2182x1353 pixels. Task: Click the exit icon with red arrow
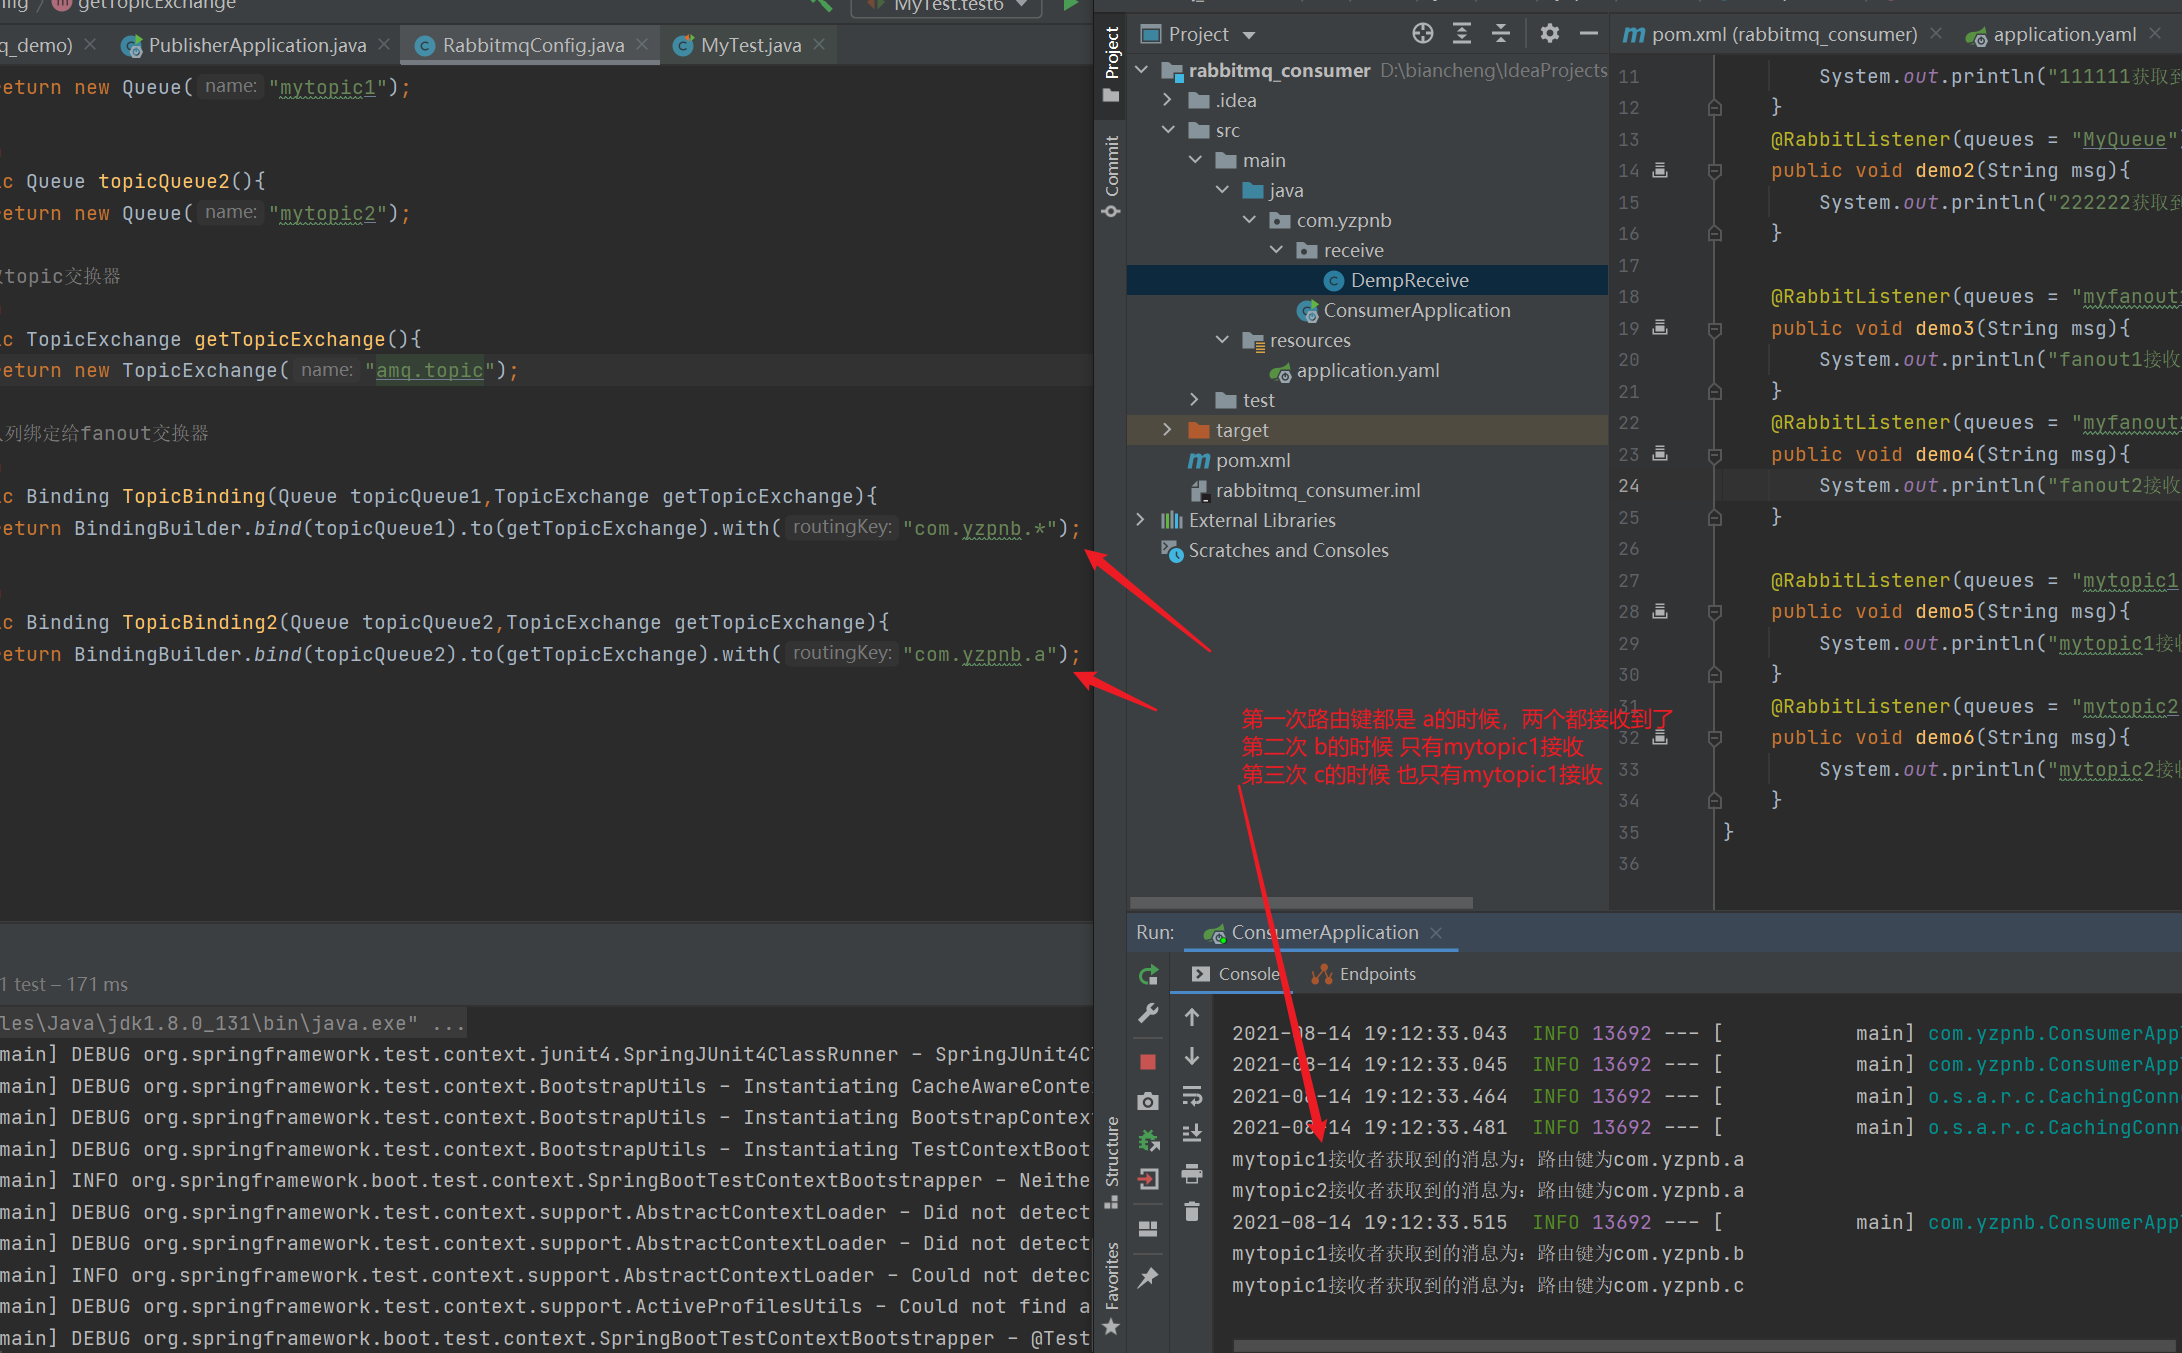[x=1148, y=1179]
